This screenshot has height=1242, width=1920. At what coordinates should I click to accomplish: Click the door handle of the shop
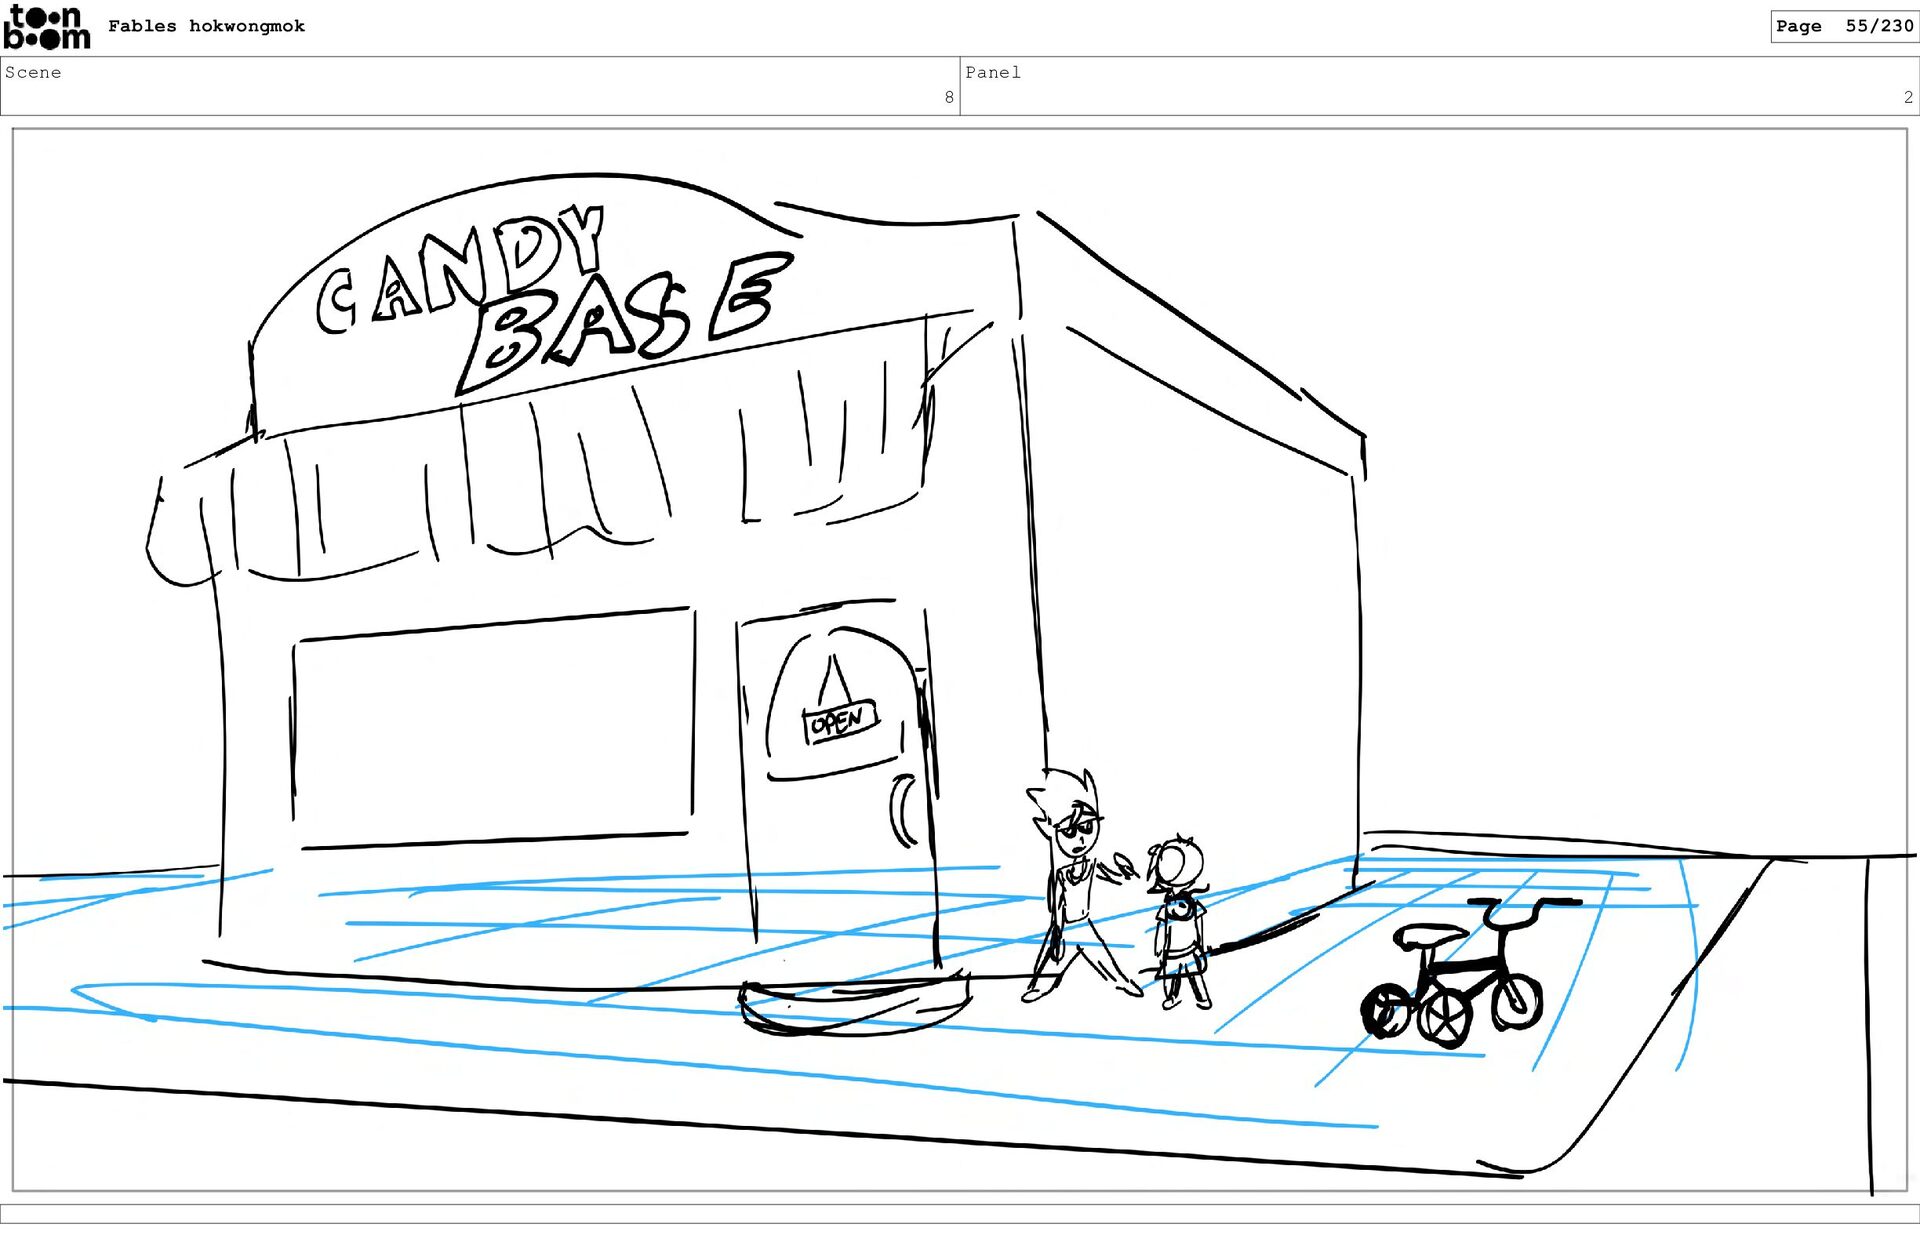(x=904, y=808)
